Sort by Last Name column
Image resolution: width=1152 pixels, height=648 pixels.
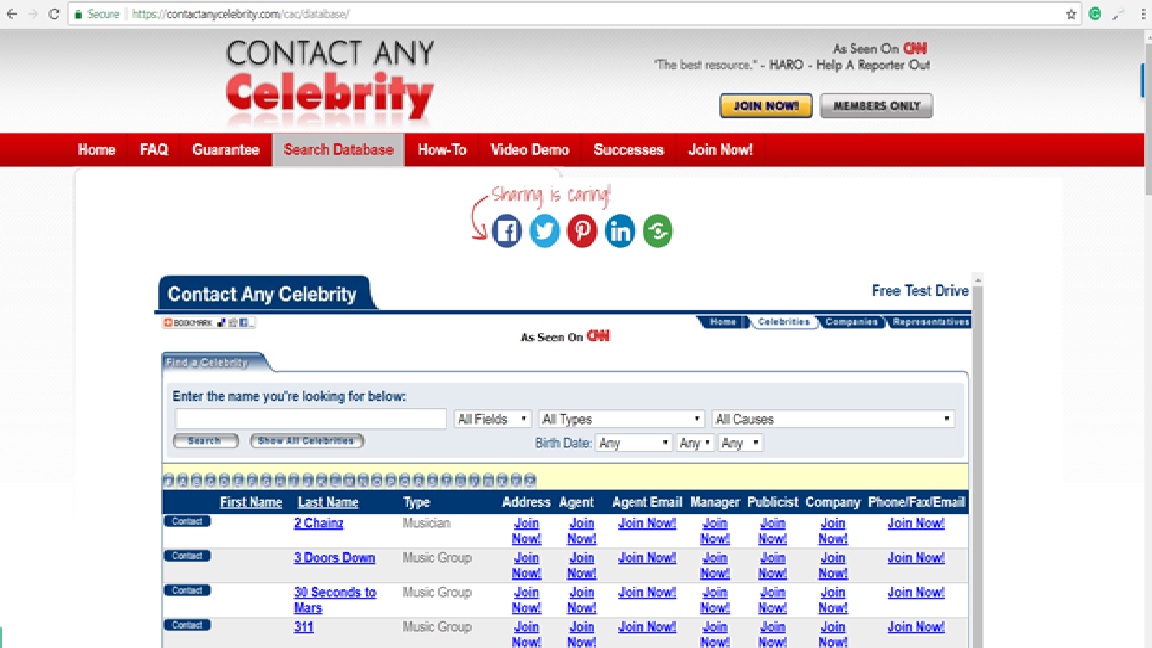tap(328, 503)
